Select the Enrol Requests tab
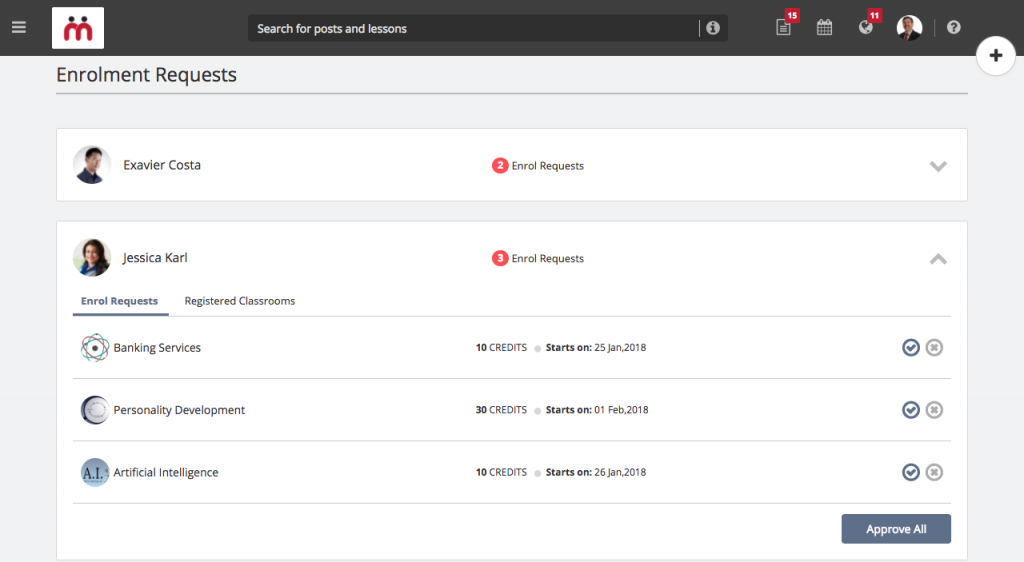The image size is (1024, 562). point(120,301)
